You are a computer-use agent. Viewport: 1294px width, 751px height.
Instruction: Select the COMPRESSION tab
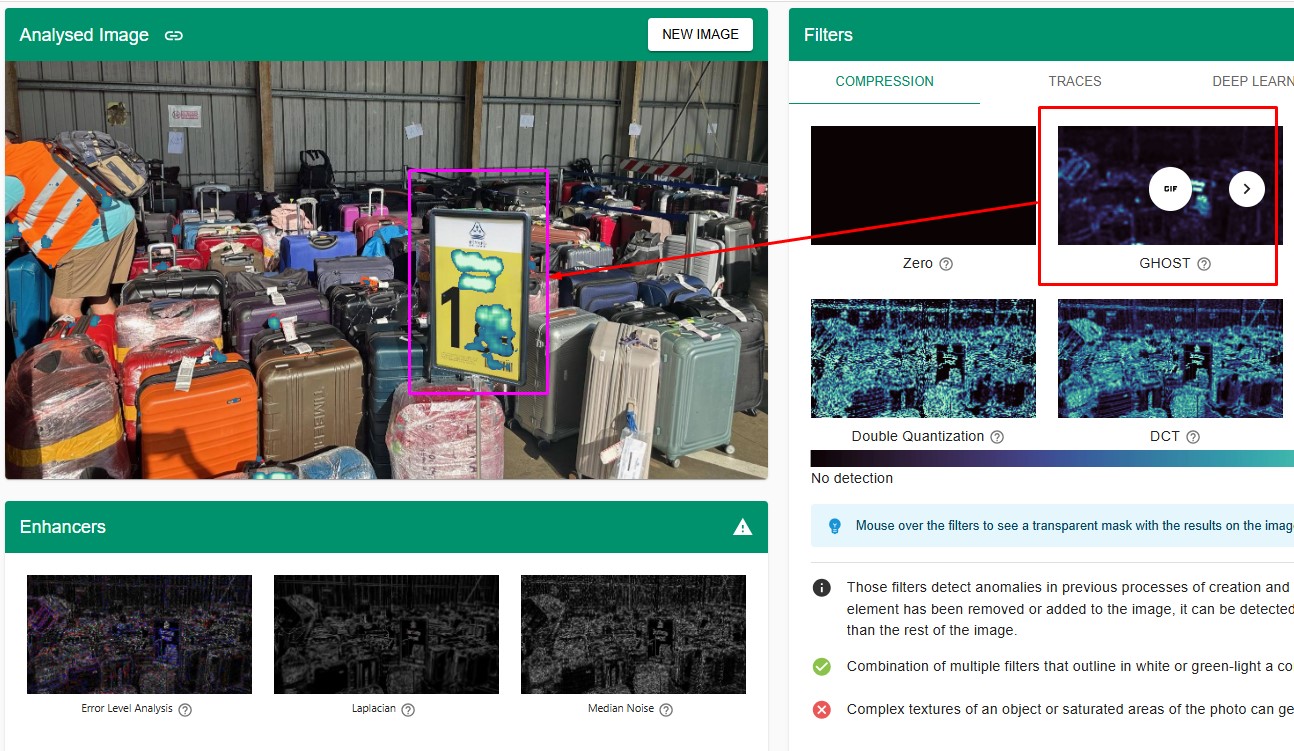pos(884,81)
